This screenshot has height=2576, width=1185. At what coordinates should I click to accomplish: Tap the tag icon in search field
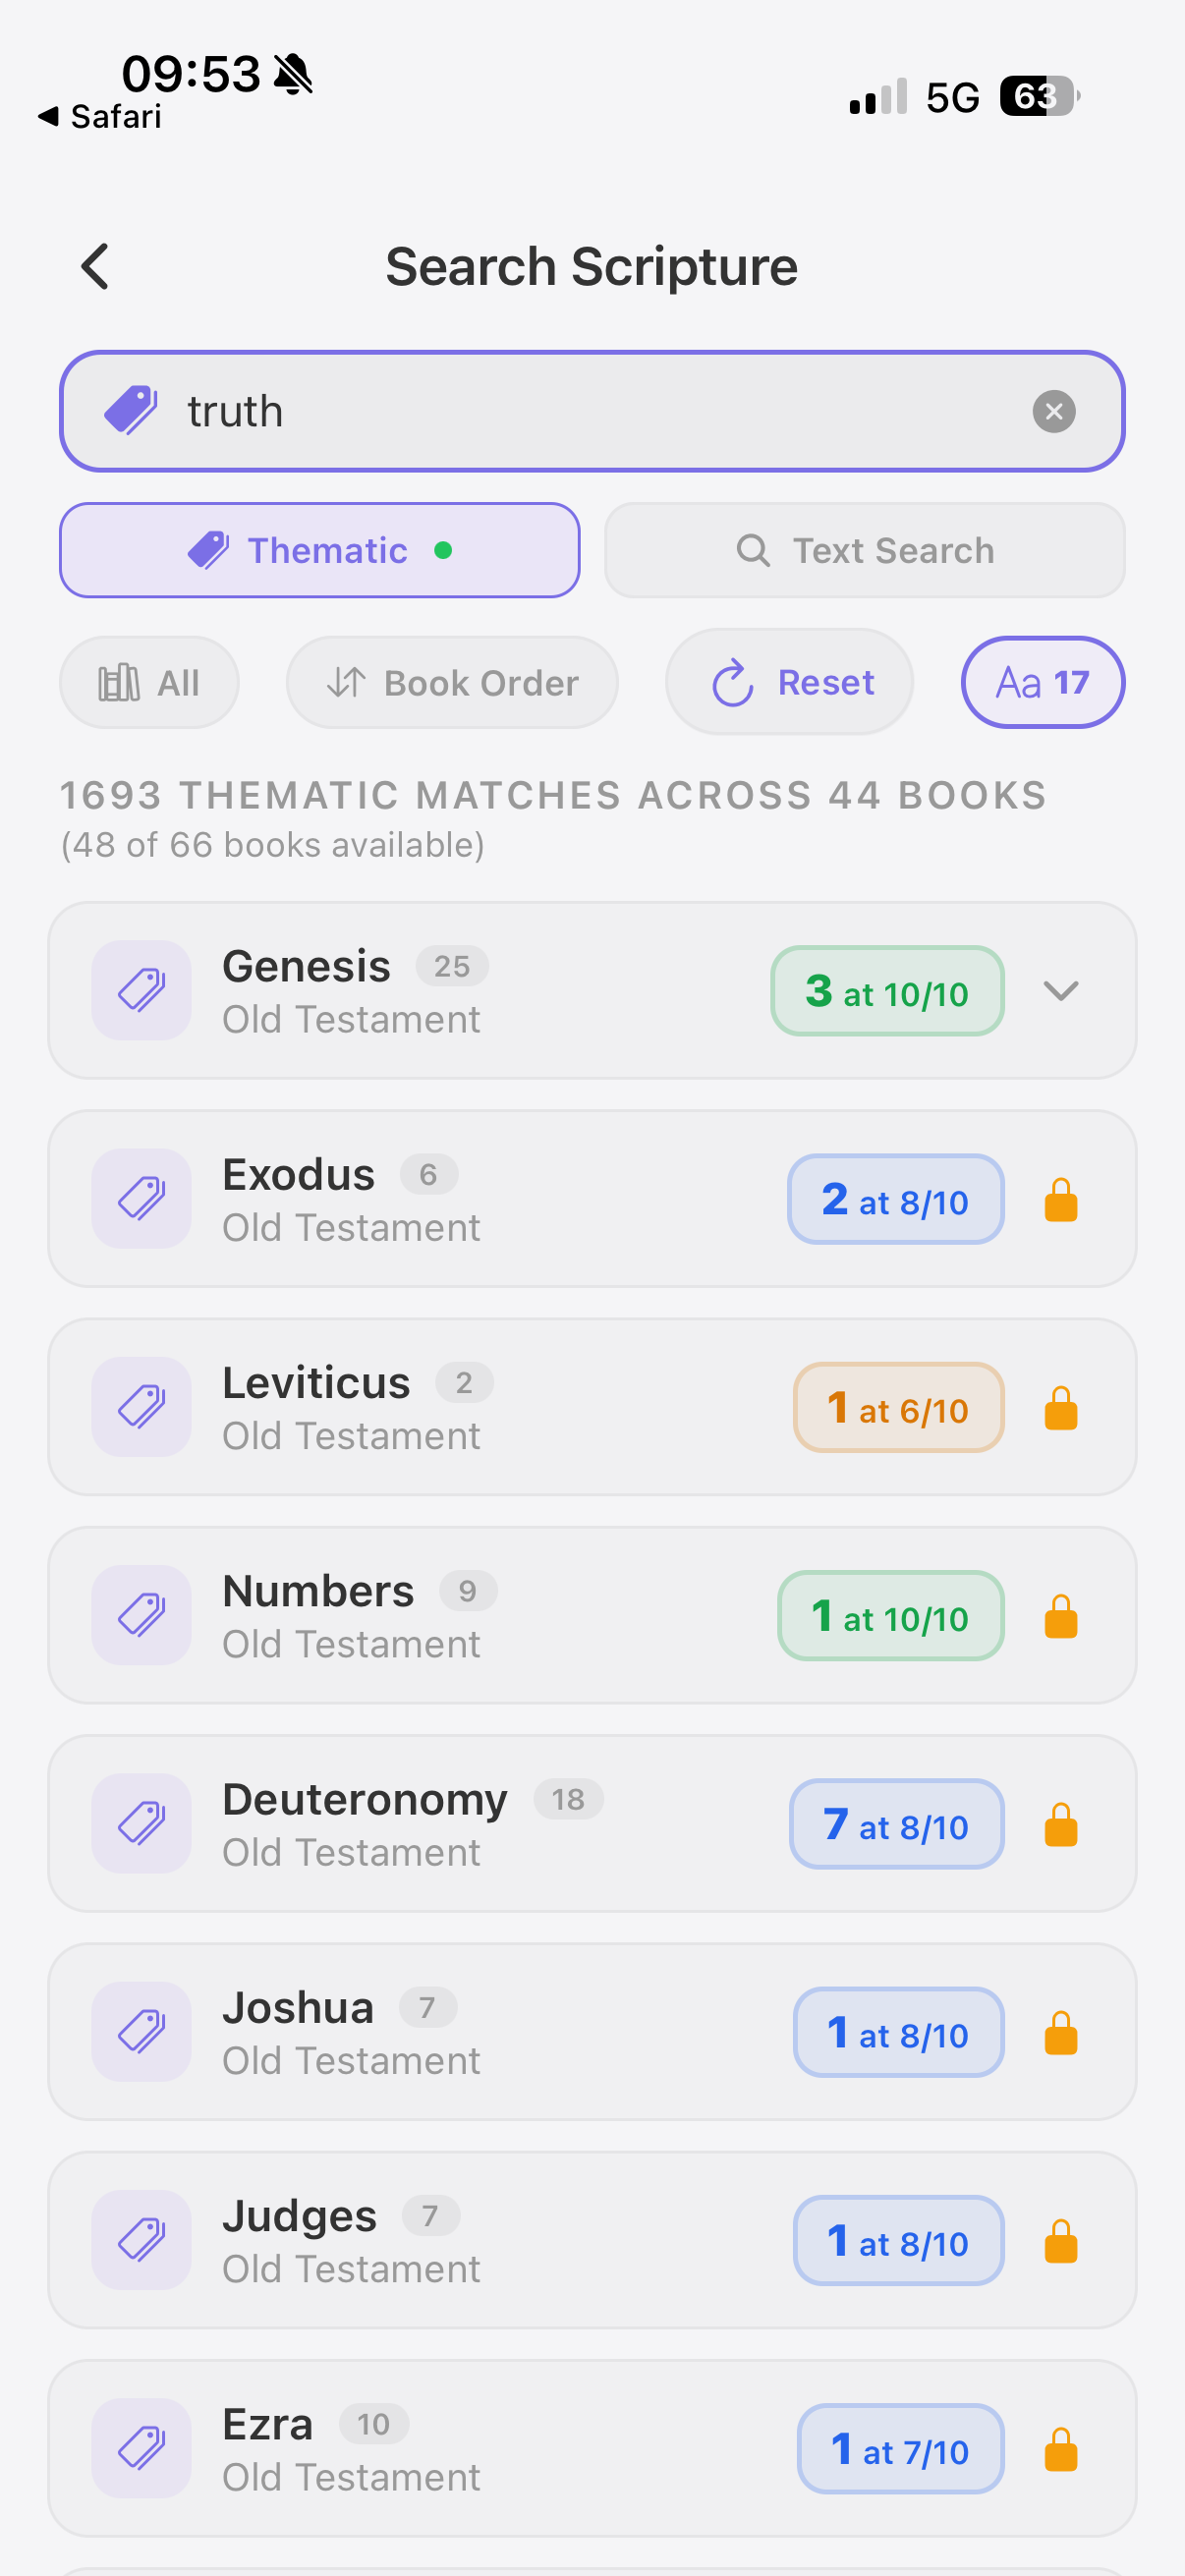point(131,411)
